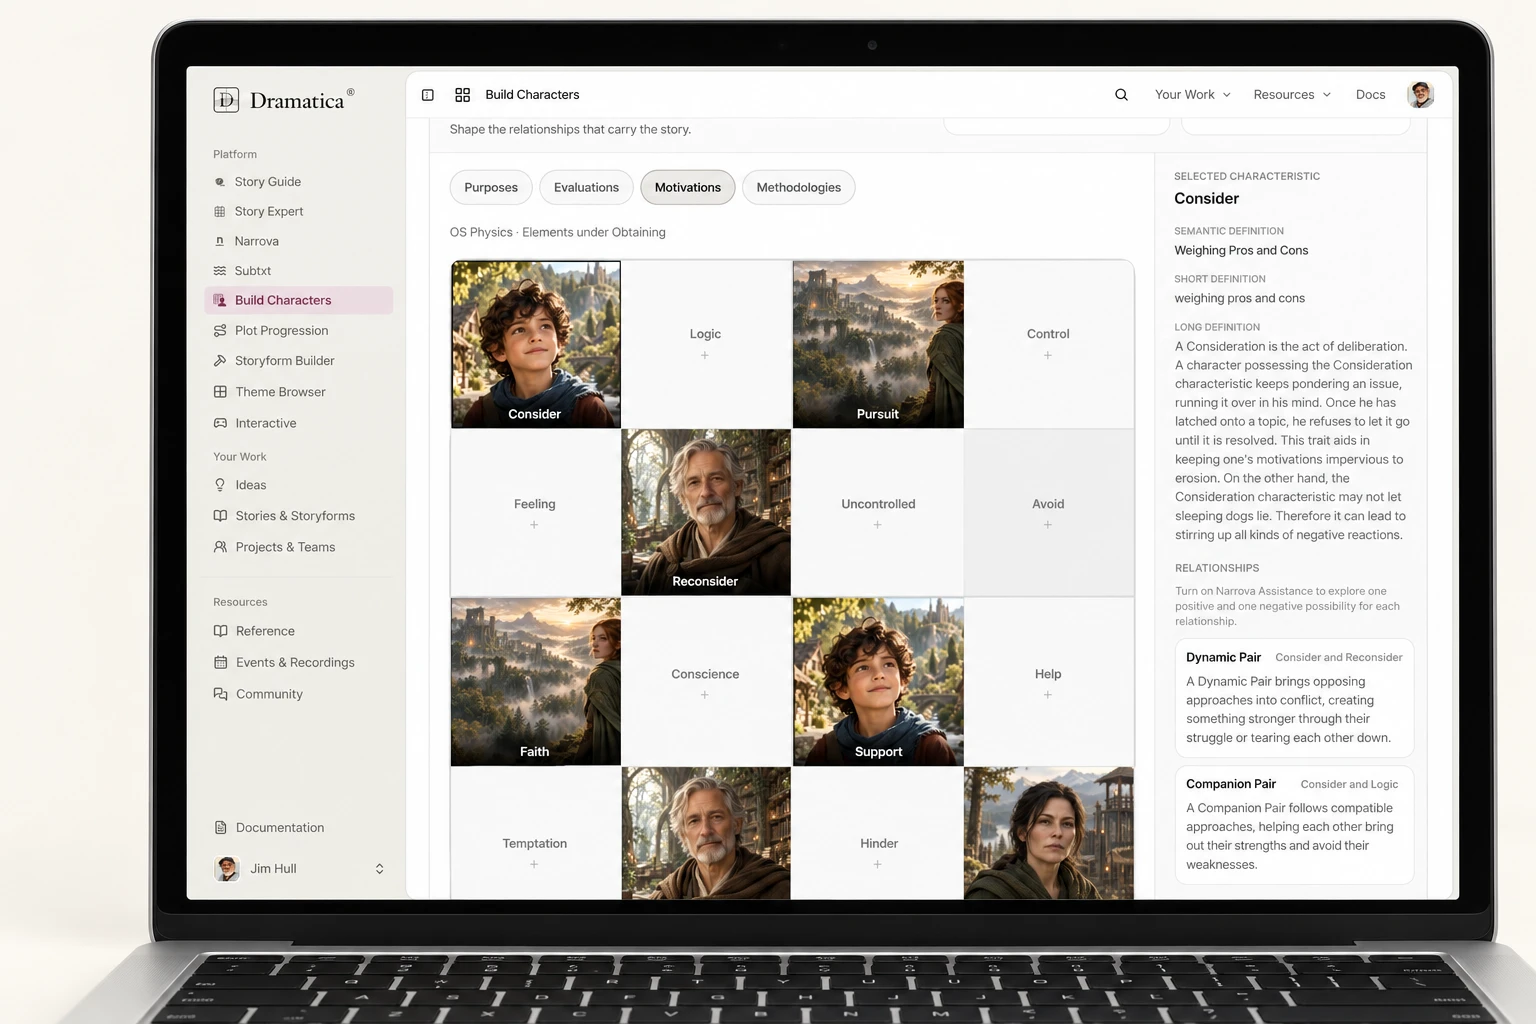Add a character to the Control cell
Viewport: 1536px width, 1024px height.
tap(1048, 355)
